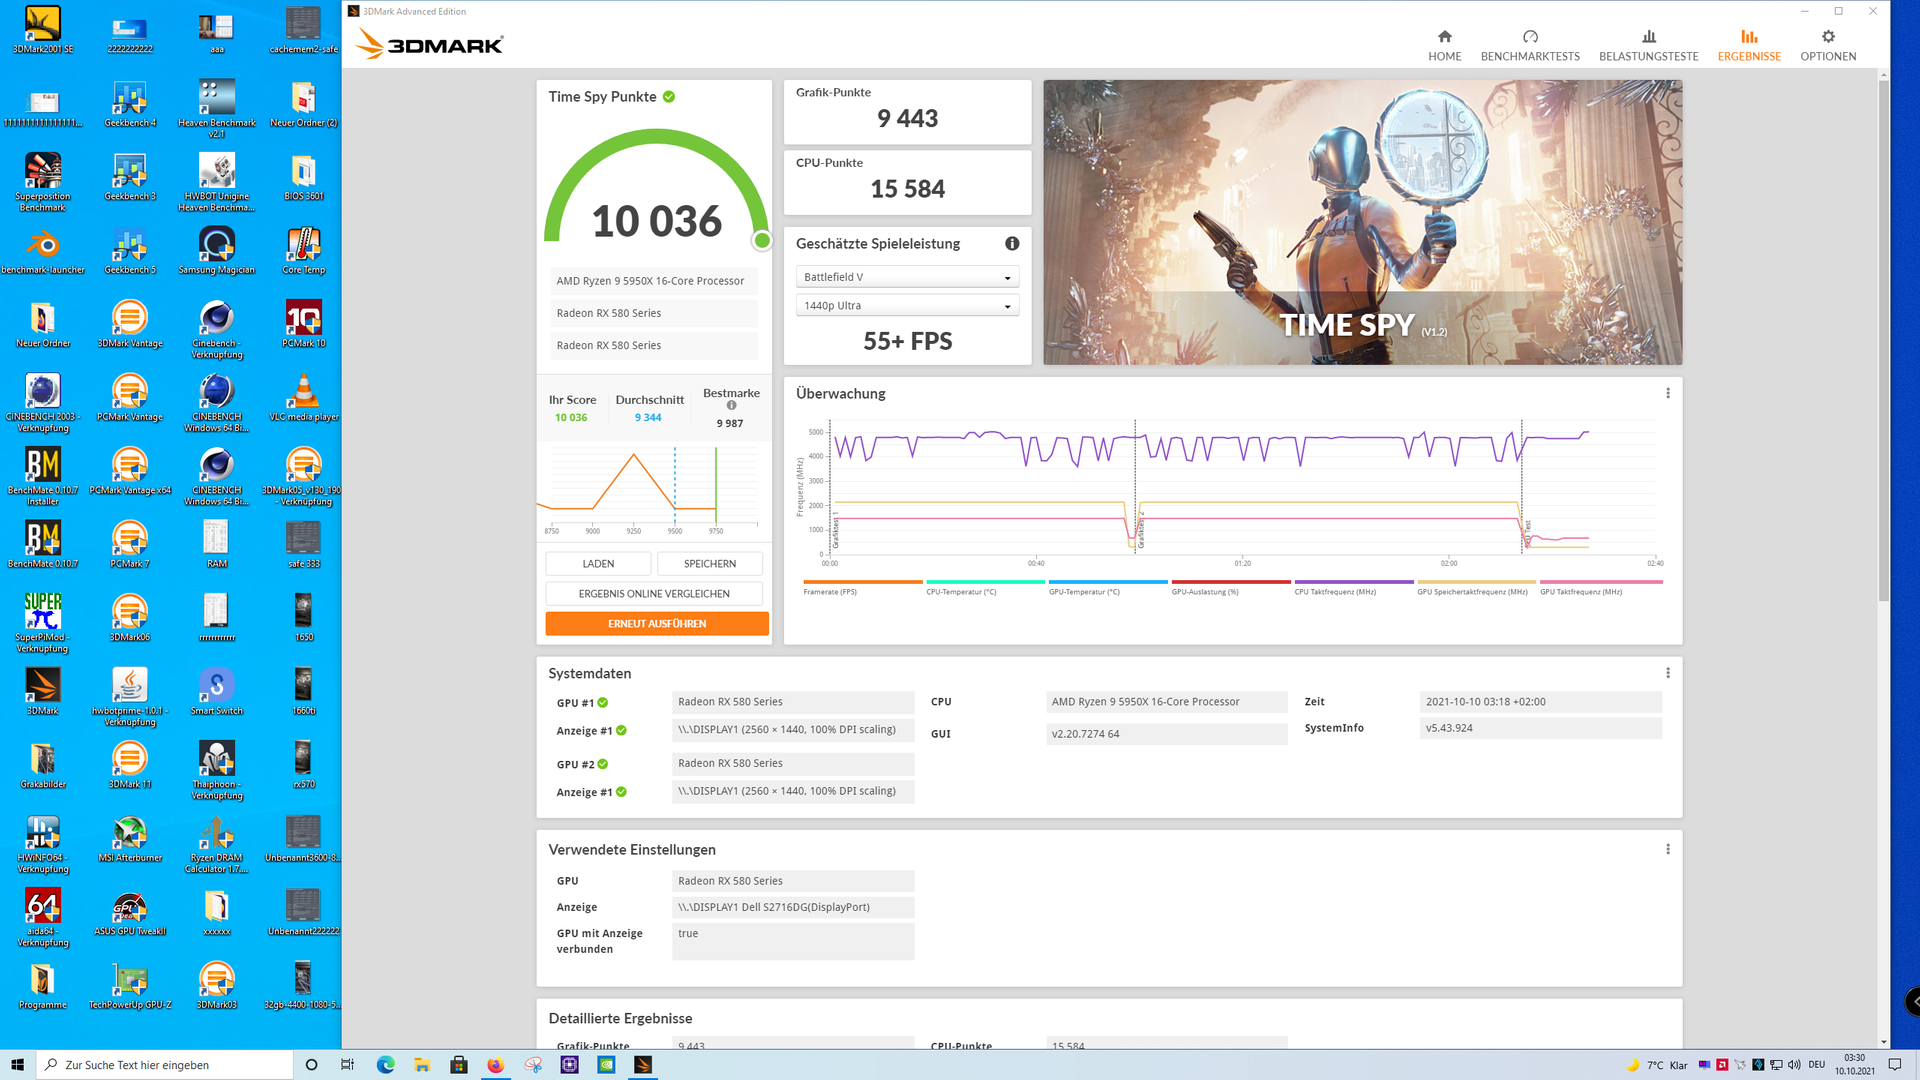Click the taskbar clock showing 03:30

pyautogui.click(x=1854, y=1065)
